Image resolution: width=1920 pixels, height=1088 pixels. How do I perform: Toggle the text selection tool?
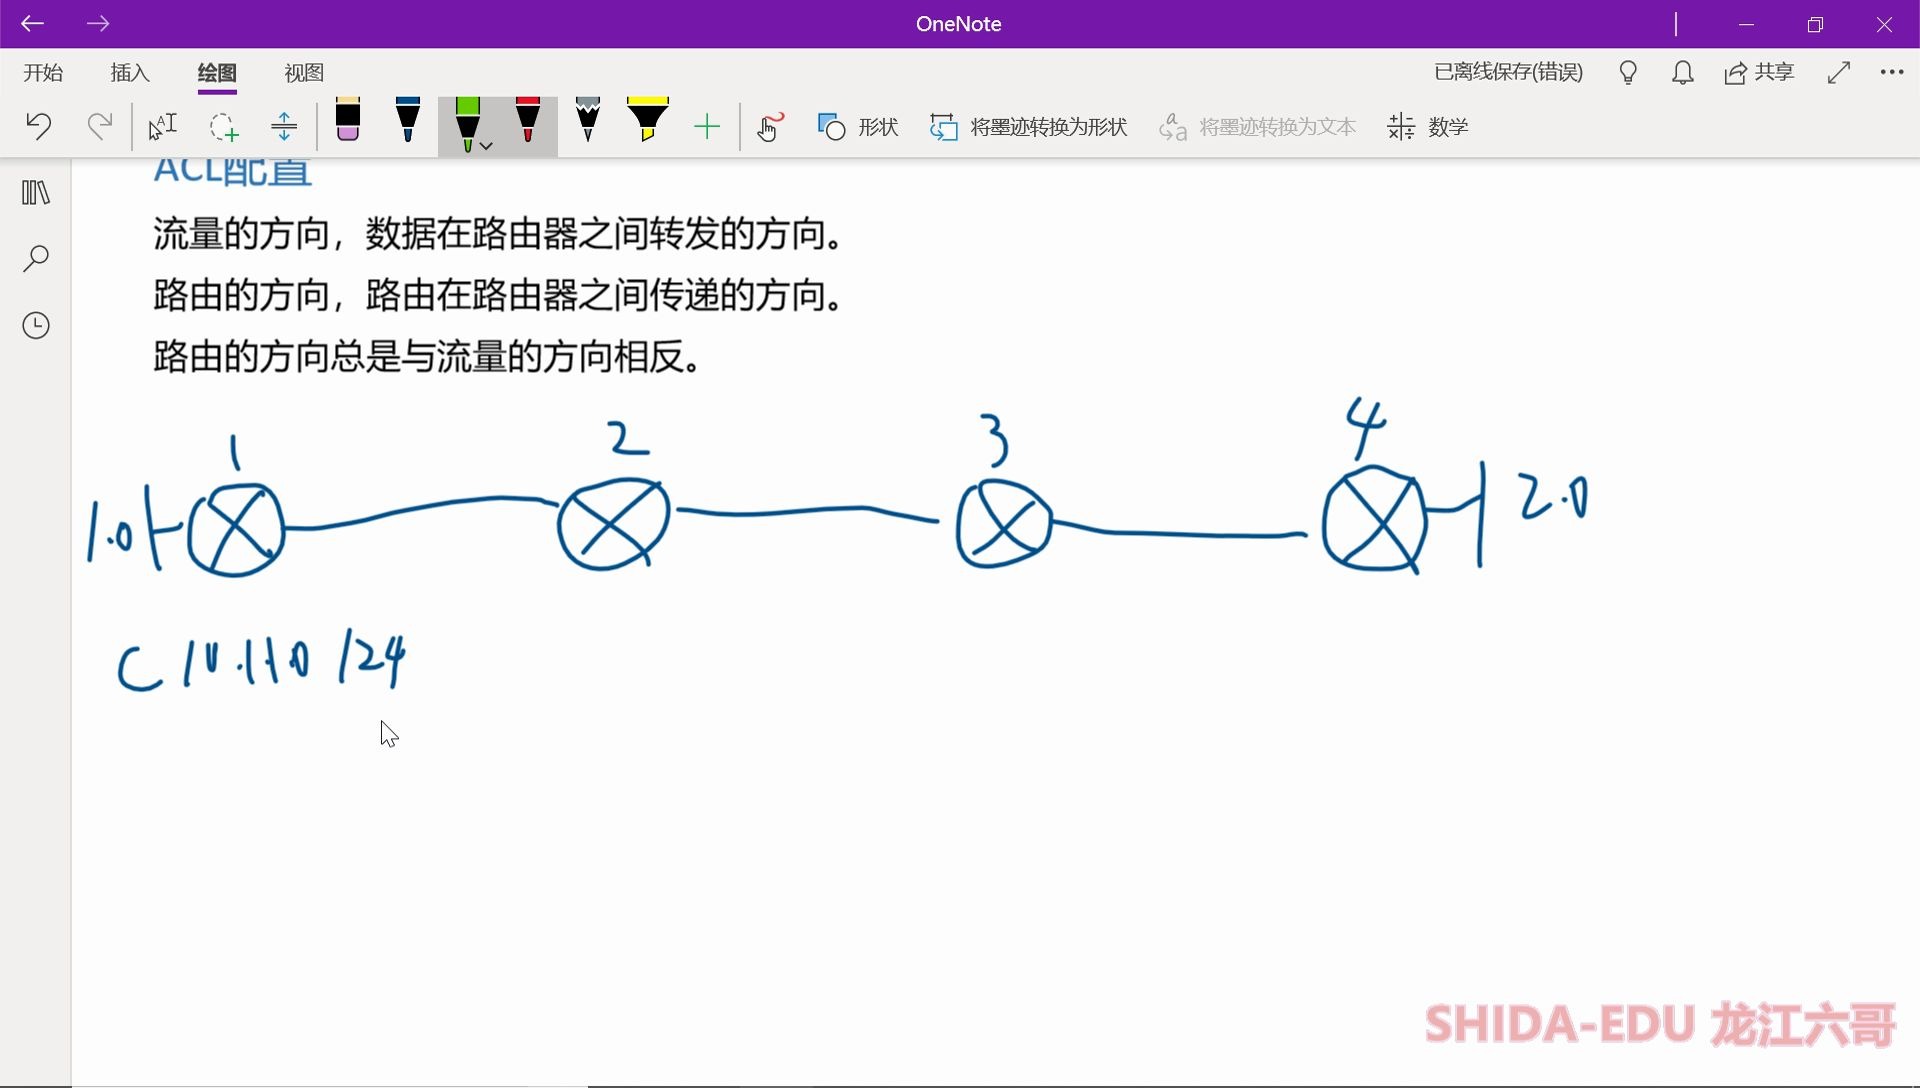[x=161, y=125]
